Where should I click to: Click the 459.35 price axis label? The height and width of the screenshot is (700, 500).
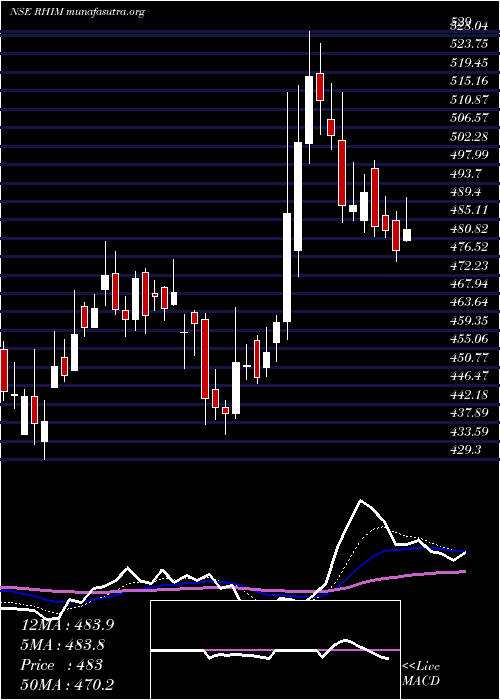[x=468, y=321]
